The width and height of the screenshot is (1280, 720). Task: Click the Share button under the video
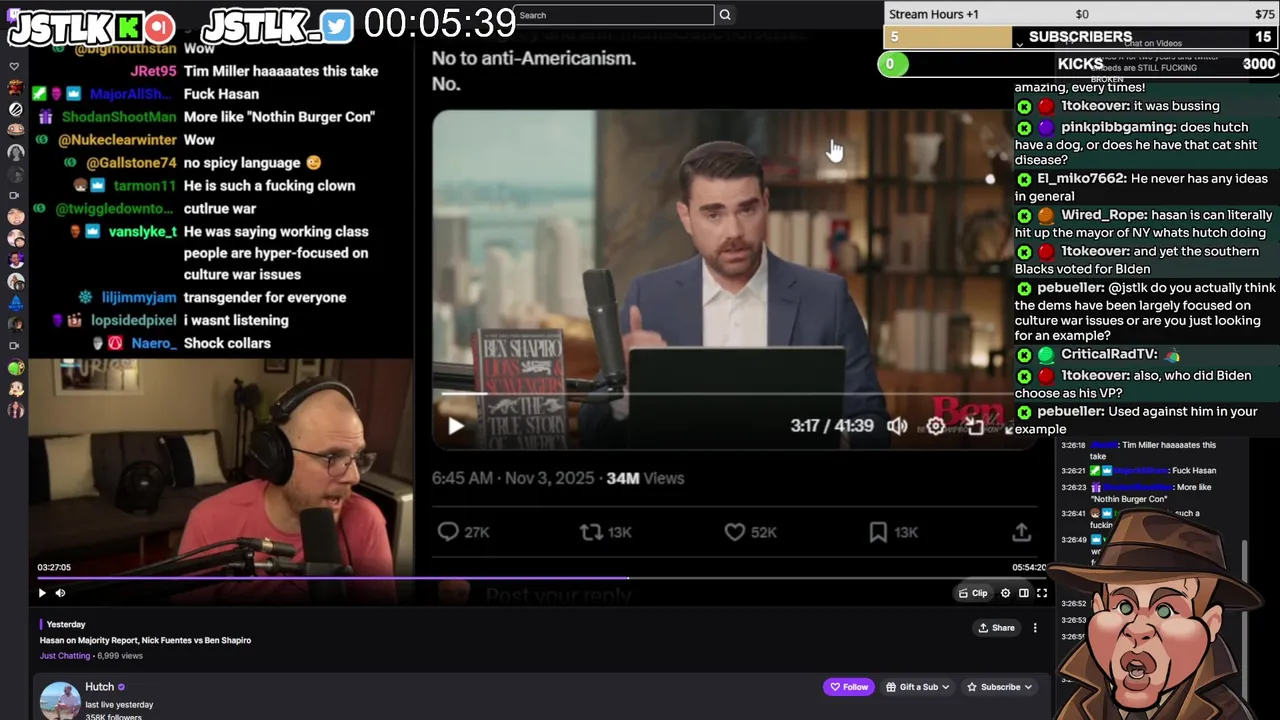(x=996, y=628)
